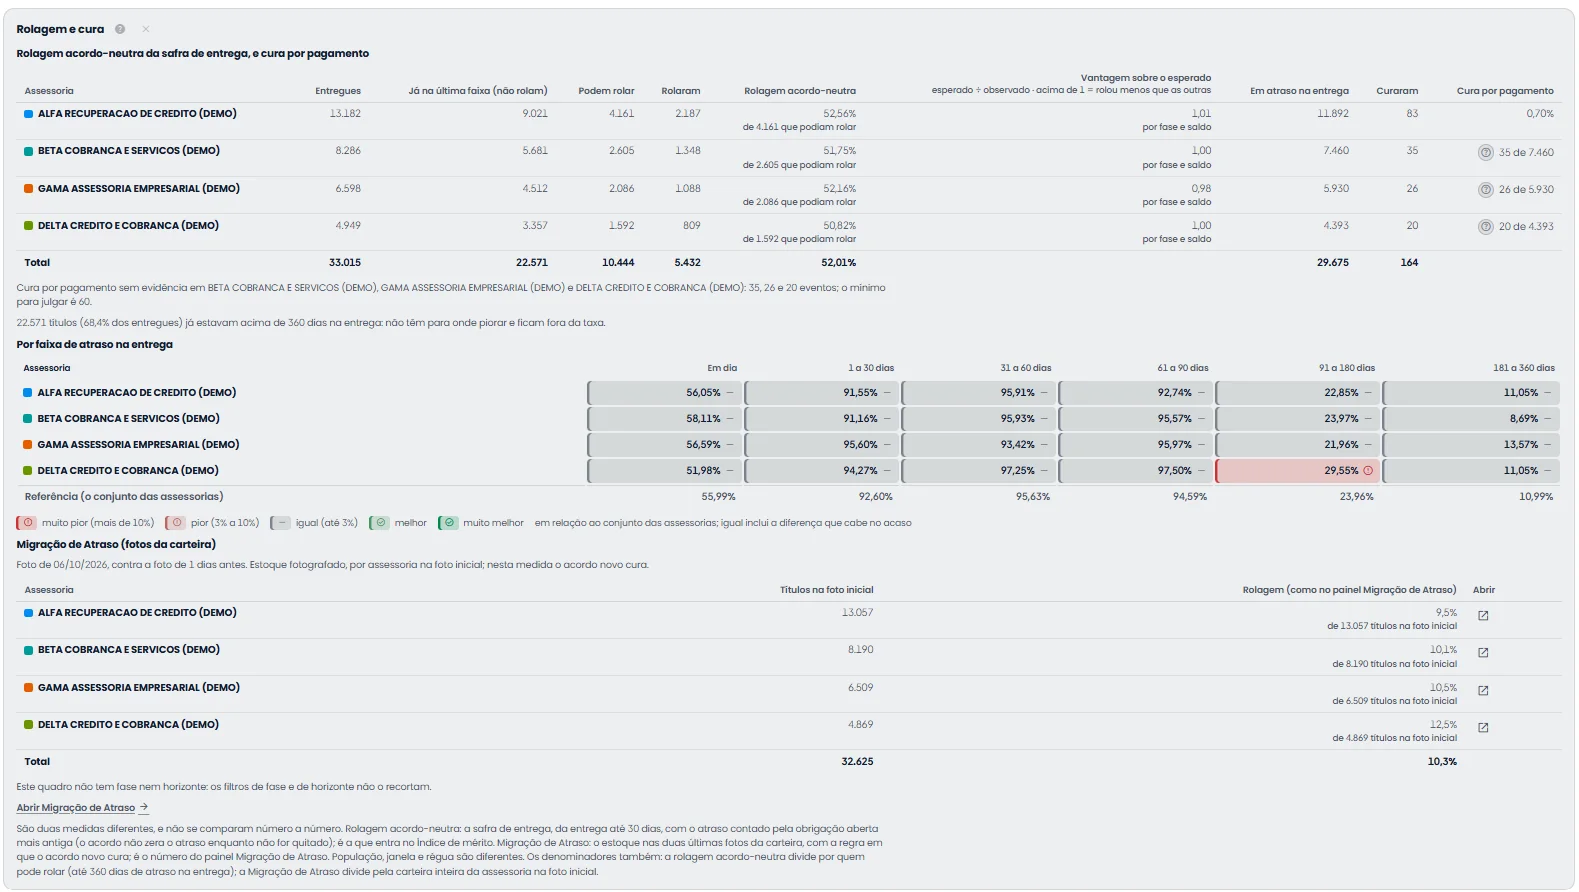
Task: Click the info icon next to 20 de 4.393
Action: (x=1486, y=227)
